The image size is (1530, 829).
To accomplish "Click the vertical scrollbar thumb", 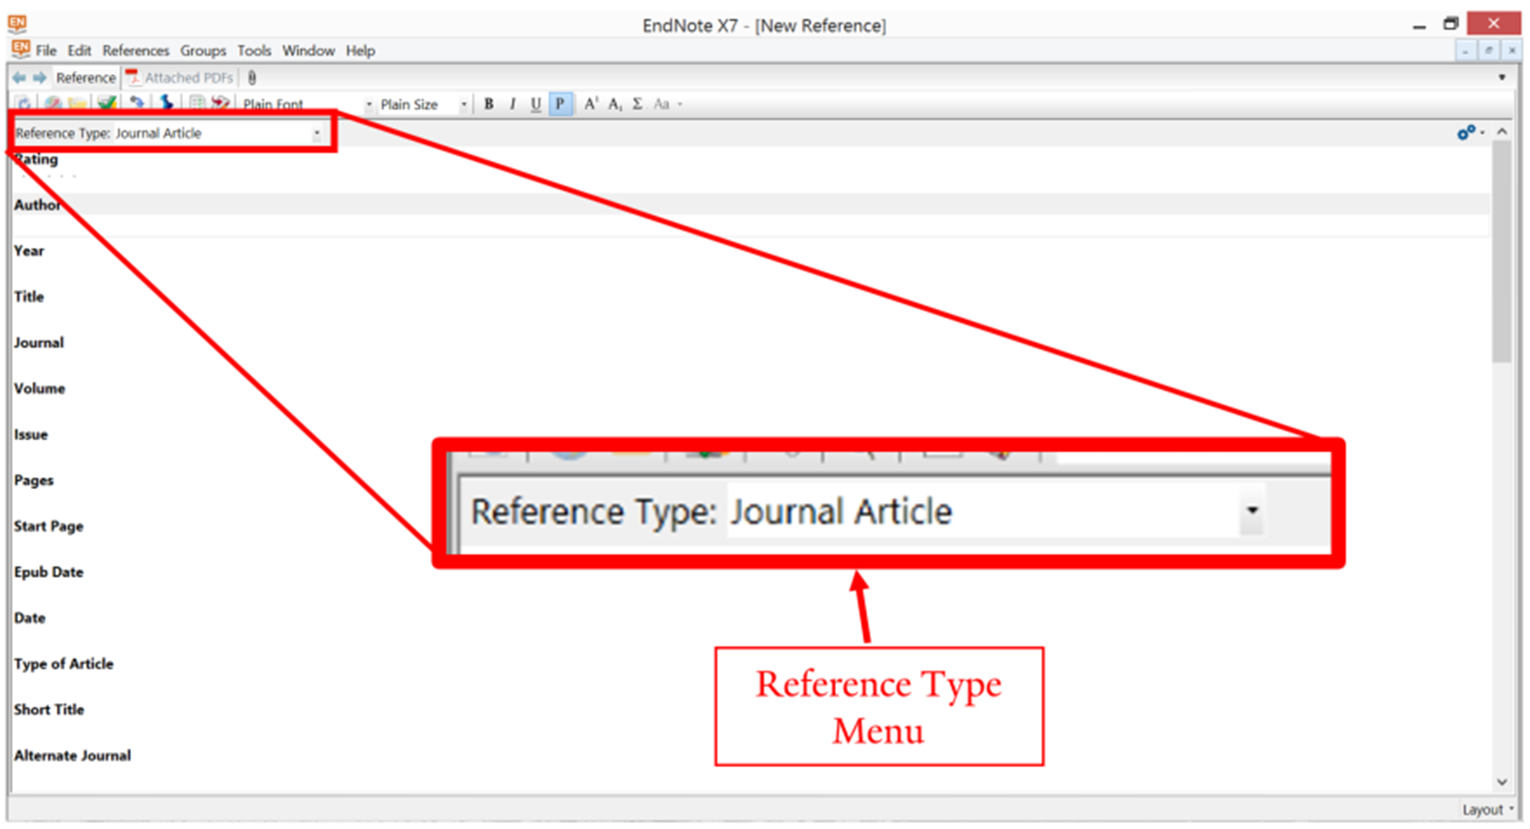I will [1502, 252].
